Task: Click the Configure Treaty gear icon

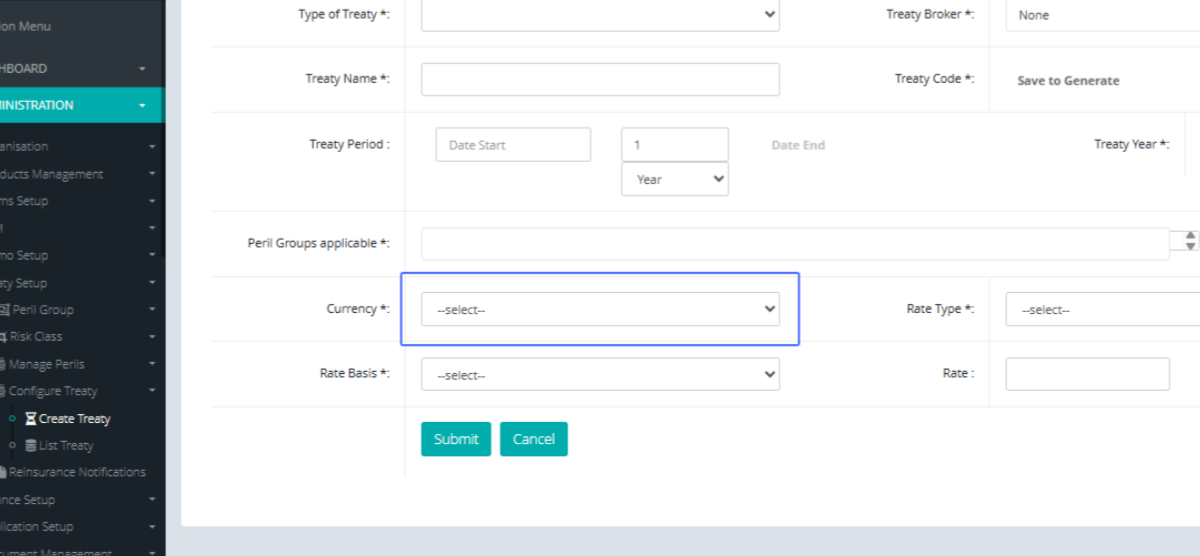Action: [3, 391]
